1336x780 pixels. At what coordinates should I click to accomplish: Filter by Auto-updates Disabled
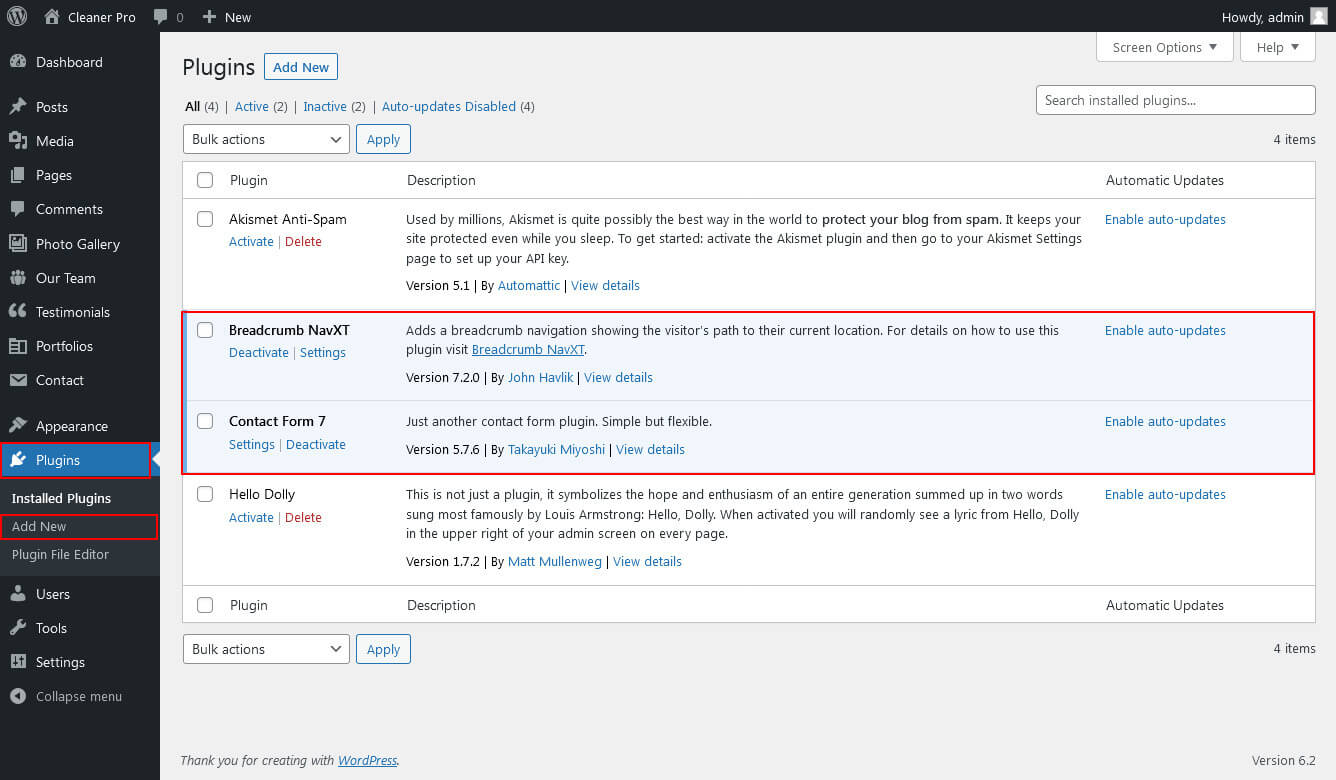449,106
